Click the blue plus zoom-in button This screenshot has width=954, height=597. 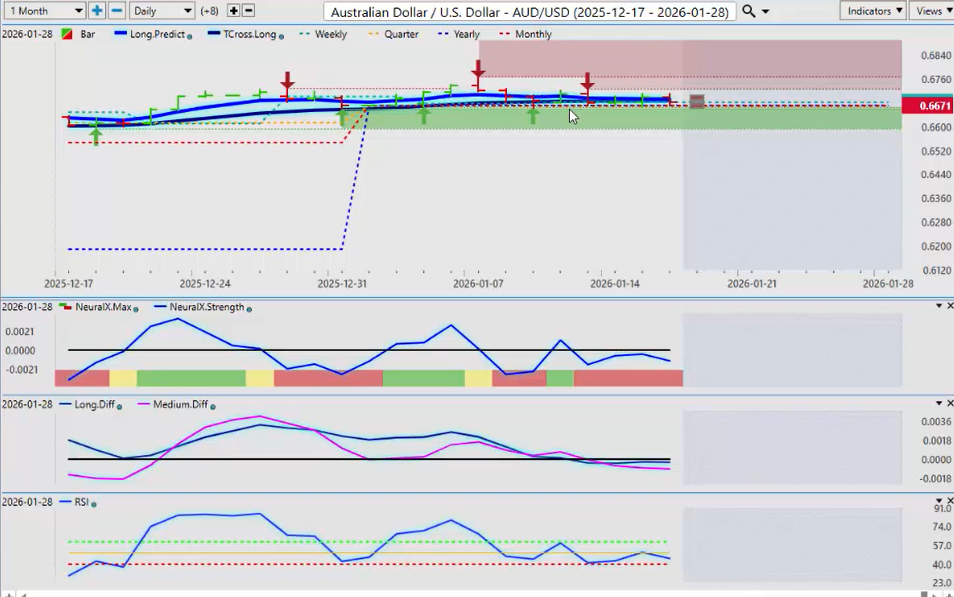(x=97, y=10)
